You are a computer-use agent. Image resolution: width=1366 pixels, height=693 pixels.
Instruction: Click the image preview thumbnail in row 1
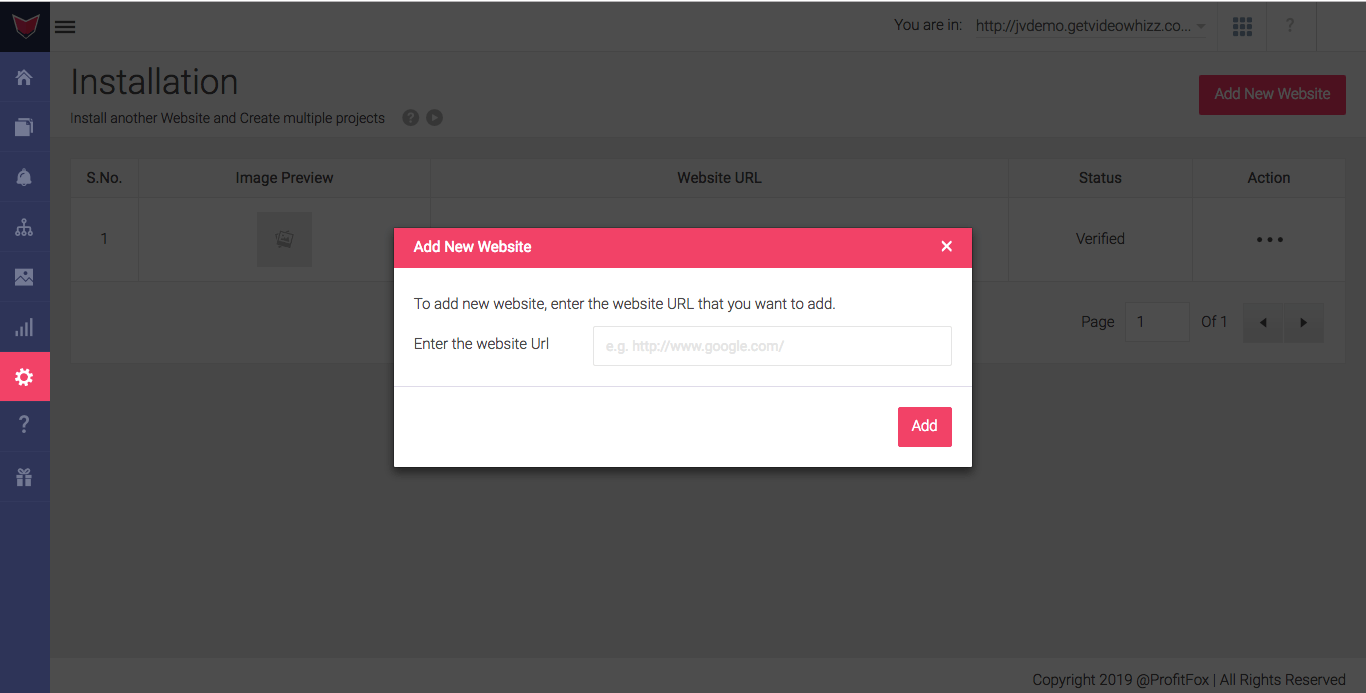tap(284, 239)
